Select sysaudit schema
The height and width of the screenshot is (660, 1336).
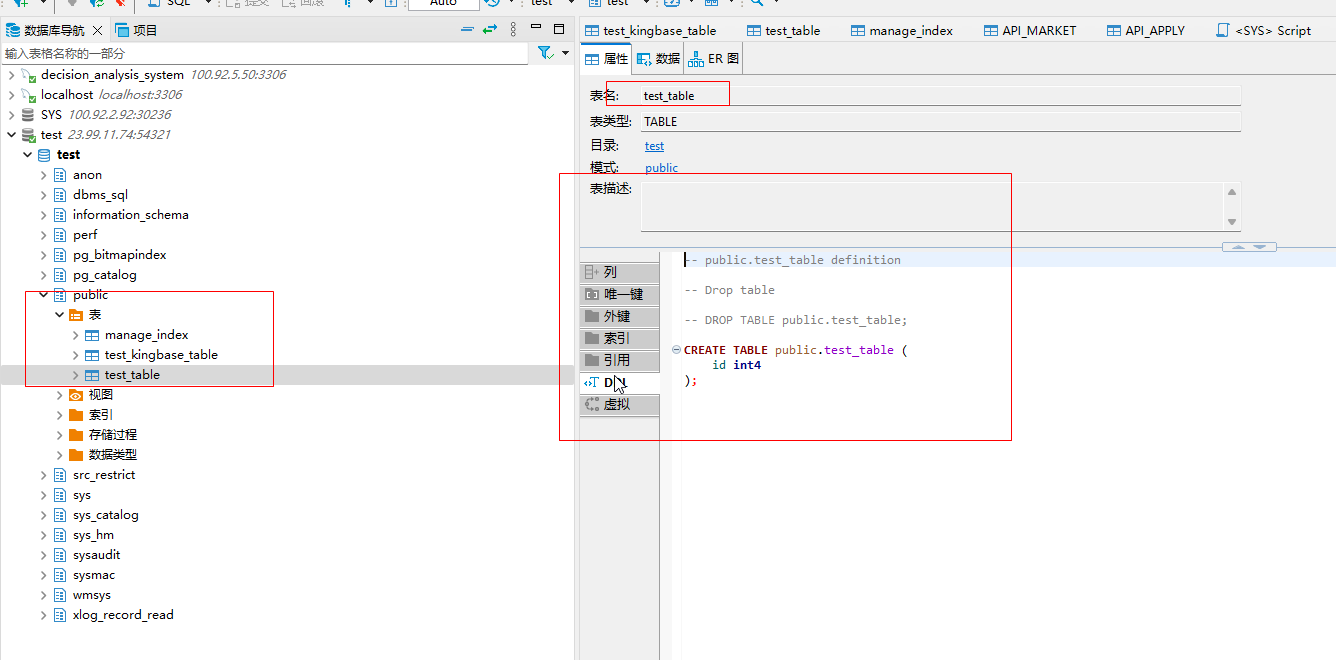tap(96, 555)
